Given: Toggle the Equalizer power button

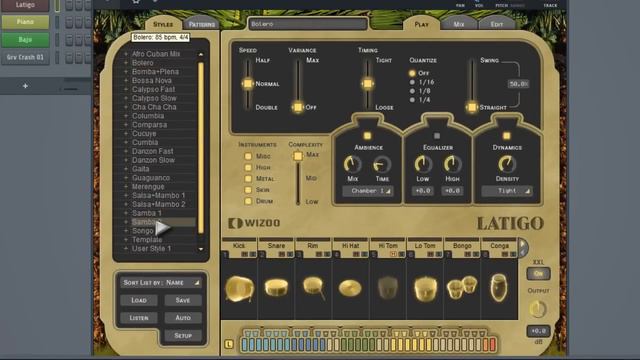Looking at the screenshot, I should pos(437,136).
